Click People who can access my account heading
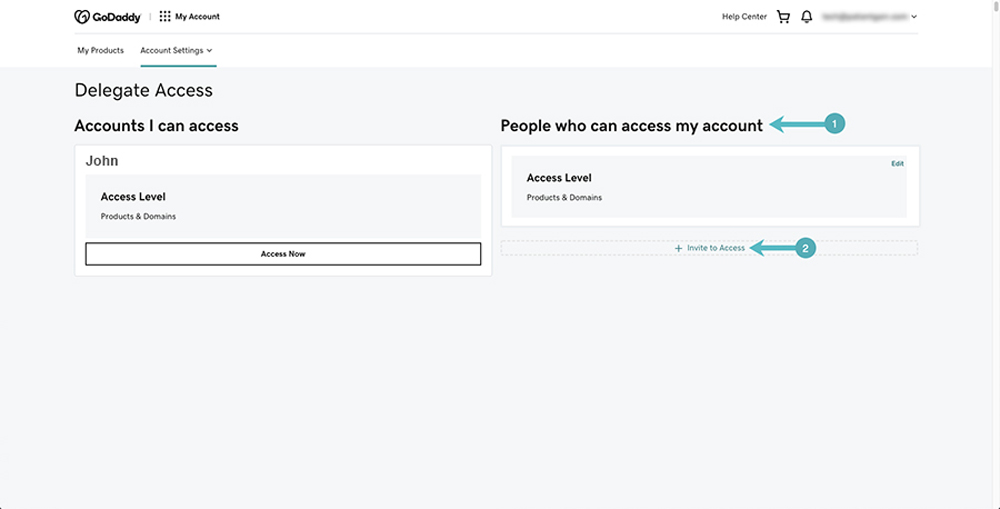This screenshot has width=1000, height=509. [x=631, y=126]
